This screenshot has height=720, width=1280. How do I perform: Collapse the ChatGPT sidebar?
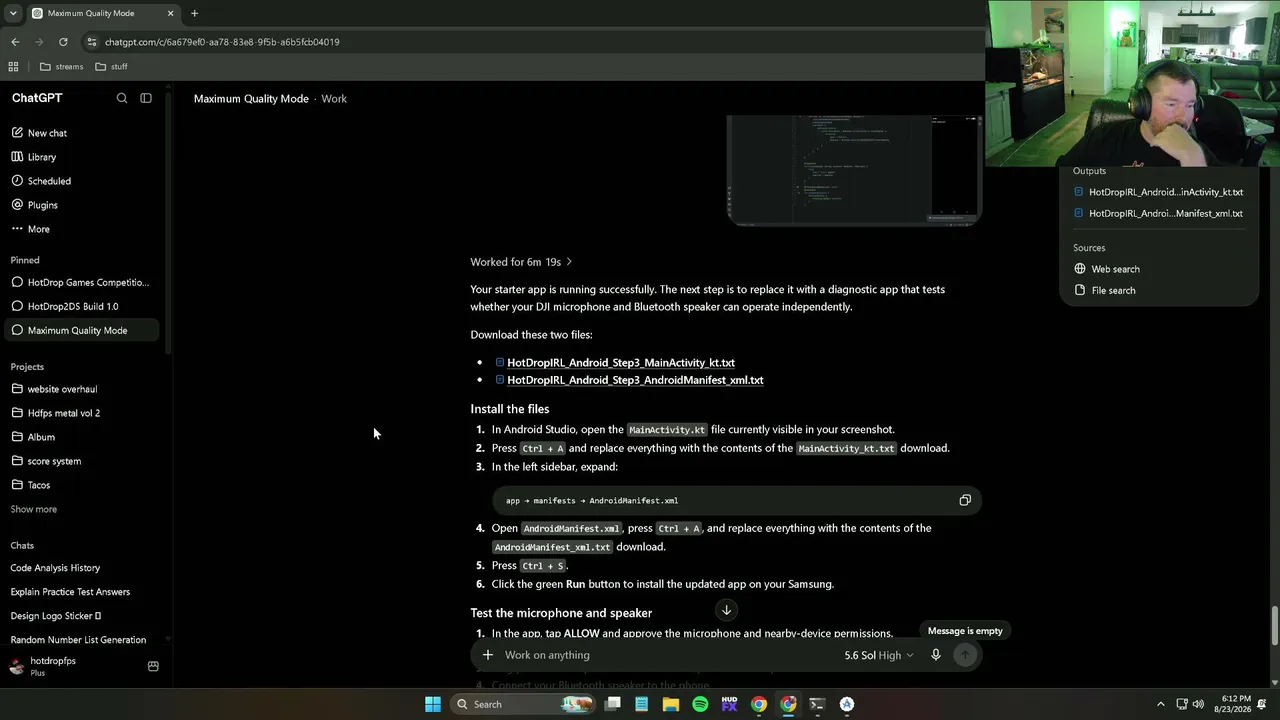tap(146, 98)
